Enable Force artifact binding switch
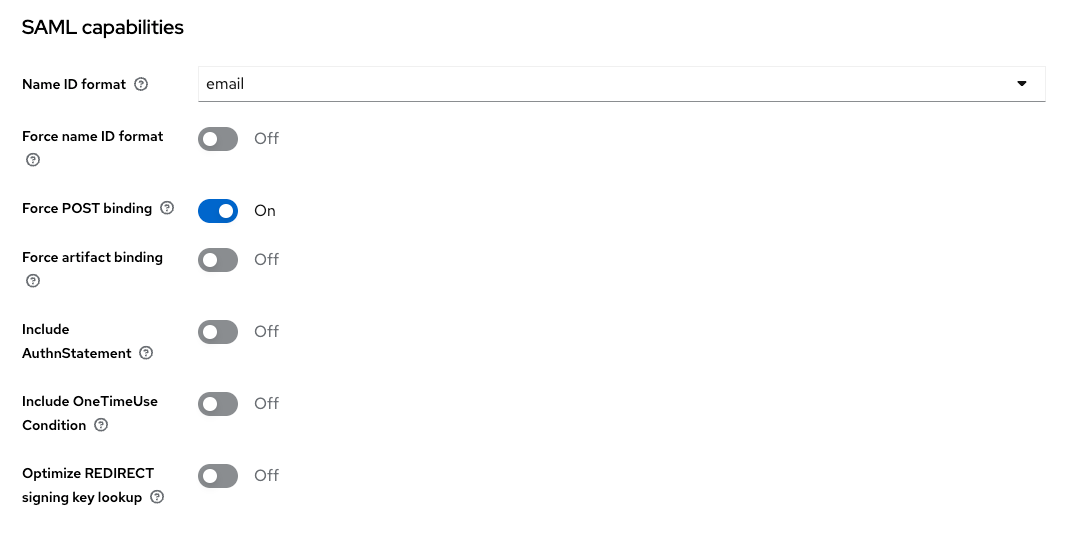This screenshot has width=1085, height=560. tap(218, 260)
